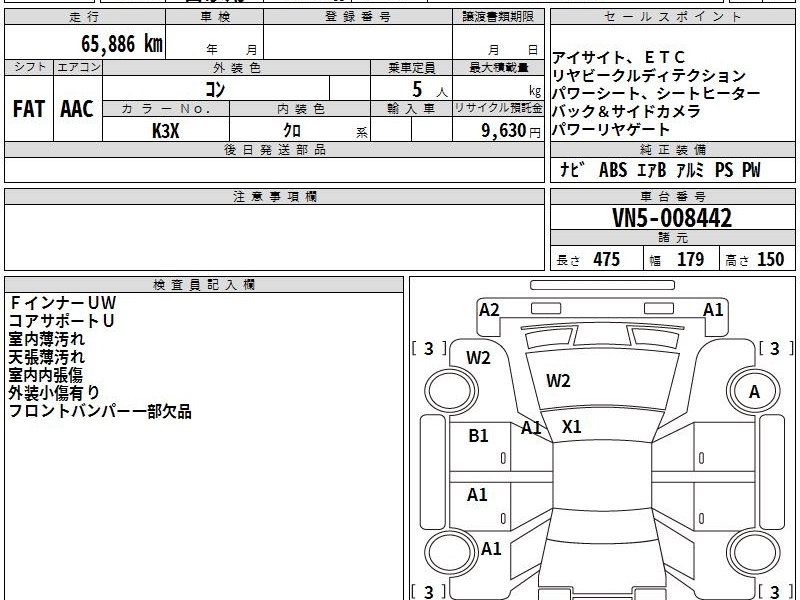Click the 室内内張傷 inspector note
This screenshot has height=600, width=800.
coord(45,374)
